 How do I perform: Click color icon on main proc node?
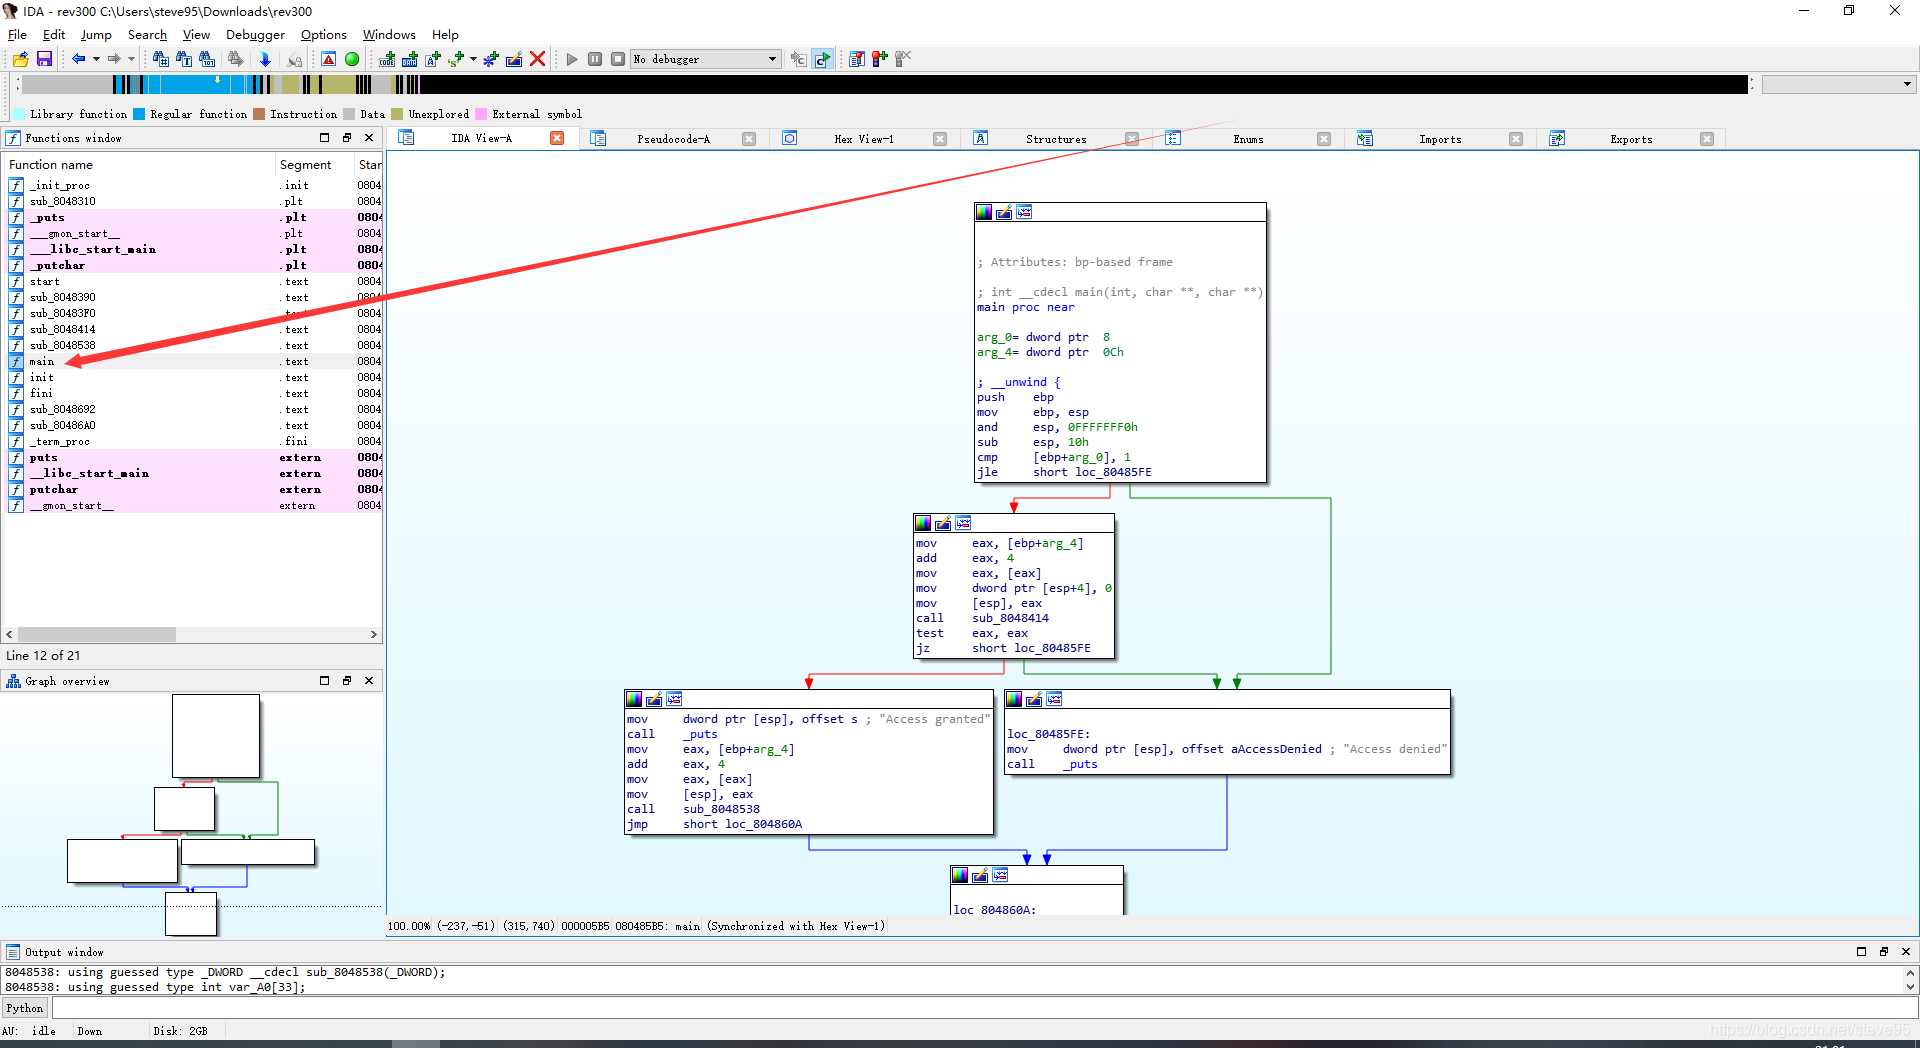(x=984, y=212)
